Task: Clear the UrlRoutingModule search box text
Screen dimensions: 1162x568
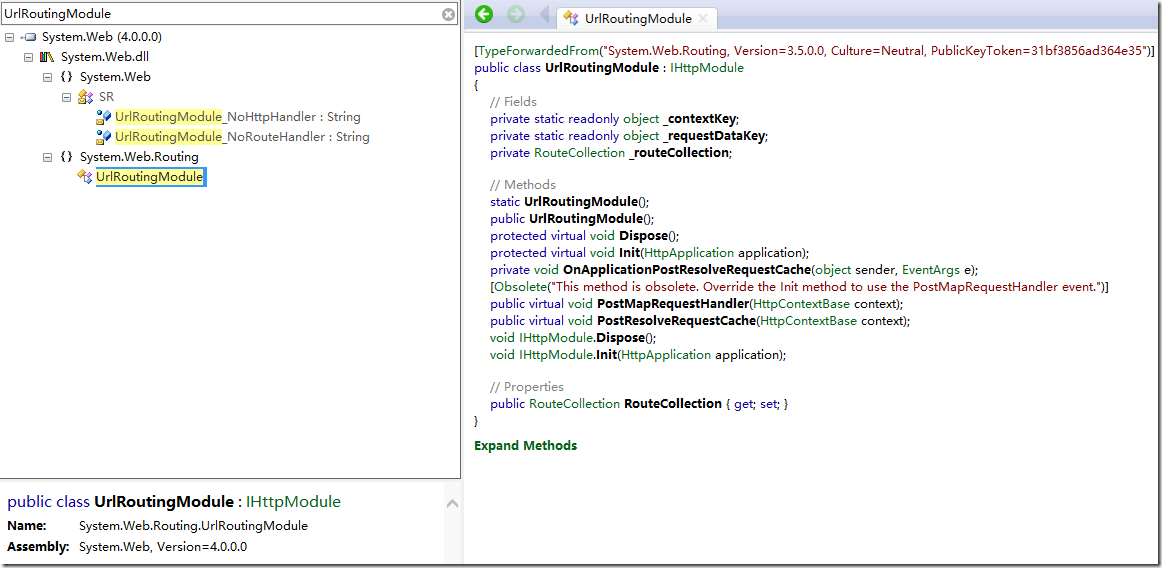Action: pos(449,15)
